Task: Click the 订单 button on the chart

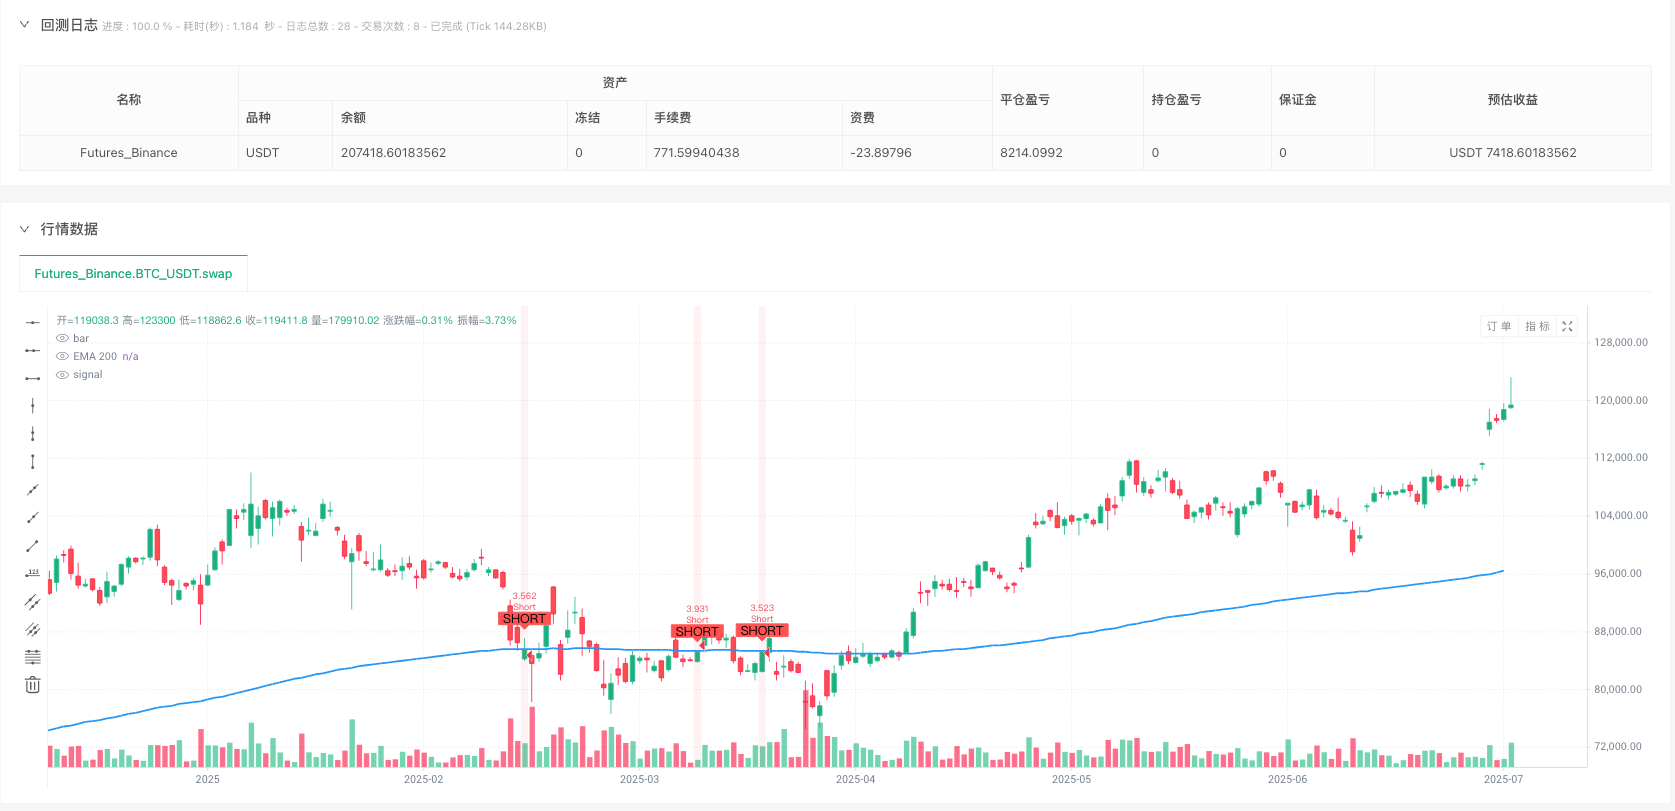Action: (1498, 326)
